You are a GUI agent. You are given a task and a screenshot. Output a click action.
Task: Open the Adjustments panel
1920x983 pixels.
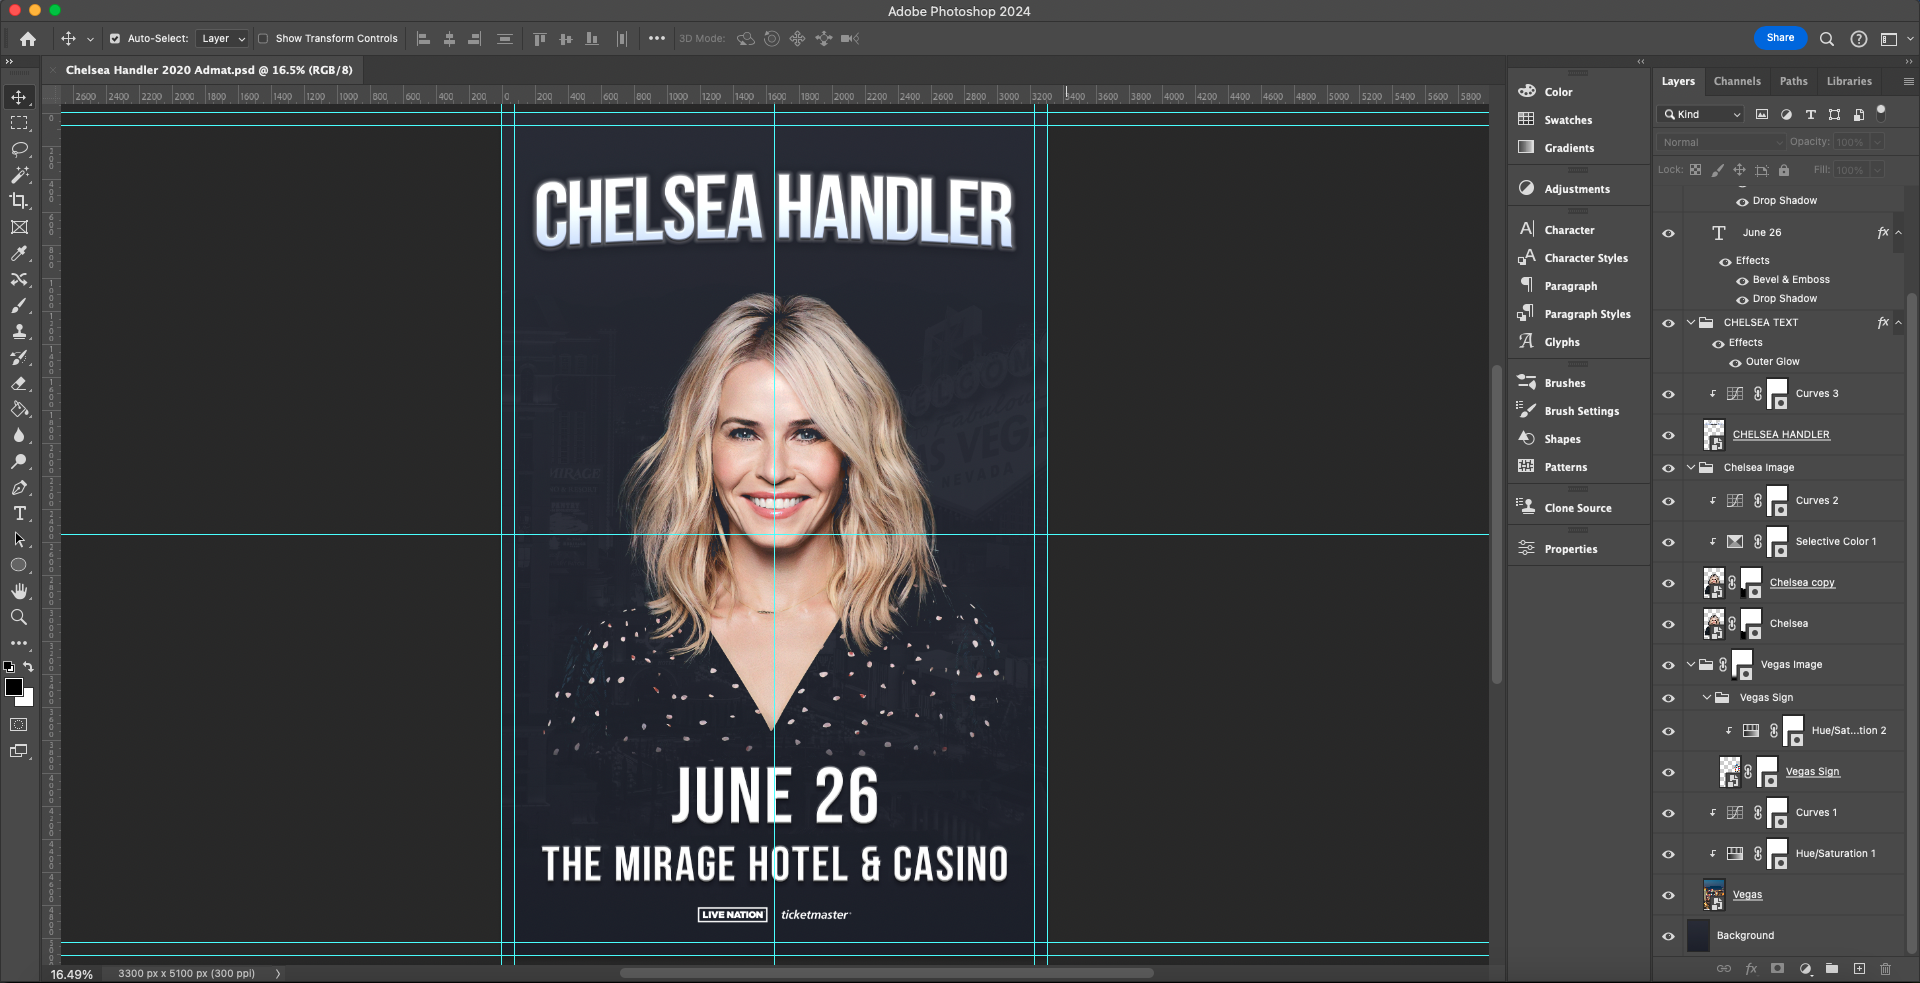tap(1577, 189)
